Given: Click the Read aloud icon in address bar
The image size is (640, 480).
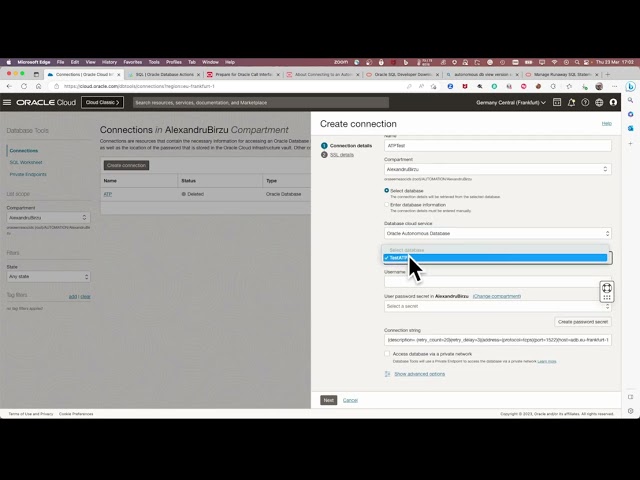Looking at the screenshot, I should [x=421, y=87].
